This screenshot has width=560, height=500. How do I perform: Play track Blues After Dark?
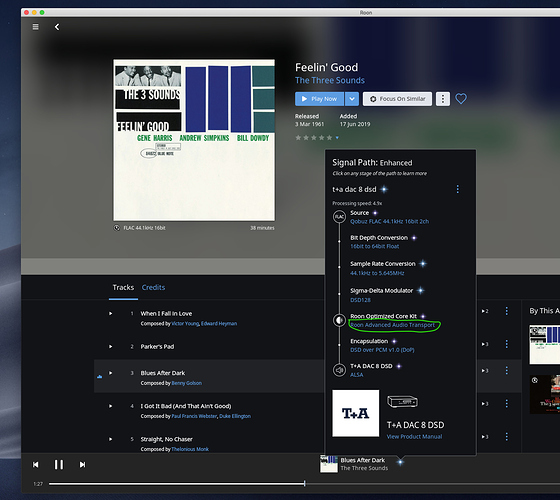click(111, 373)
